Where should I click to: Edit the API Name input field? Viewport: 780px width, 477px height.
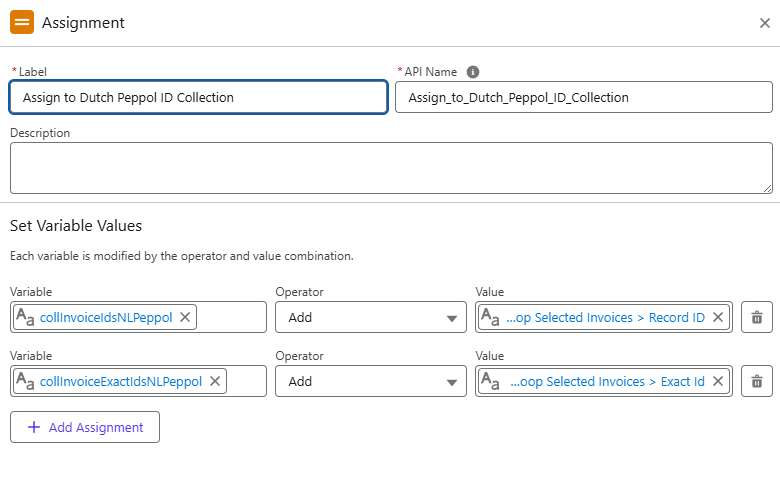(584, 97)
